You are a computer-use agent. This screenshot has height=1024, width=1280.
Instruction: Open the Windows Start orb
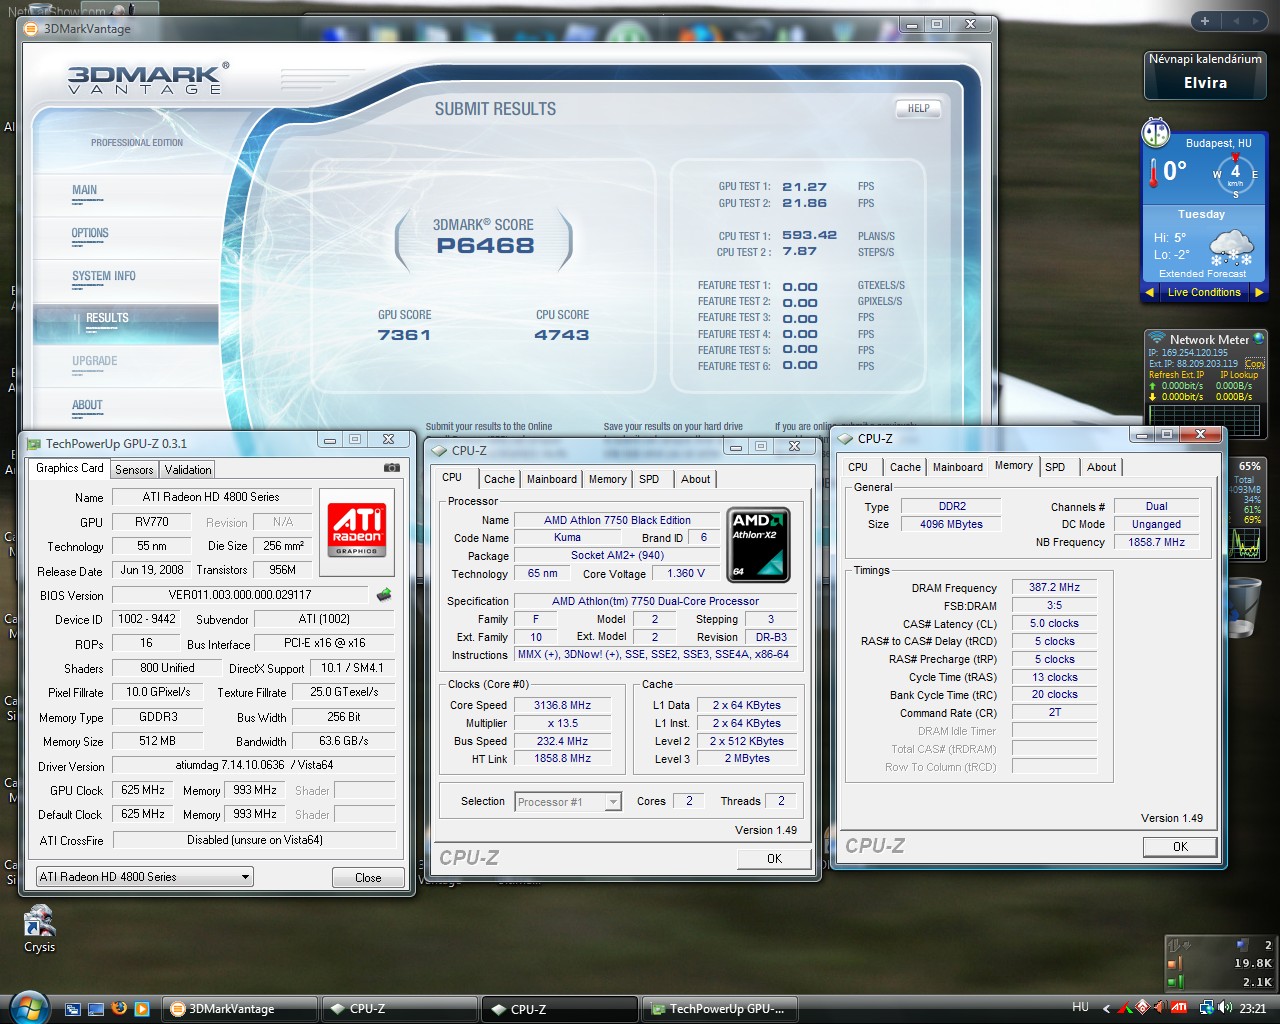point(28,1008)
